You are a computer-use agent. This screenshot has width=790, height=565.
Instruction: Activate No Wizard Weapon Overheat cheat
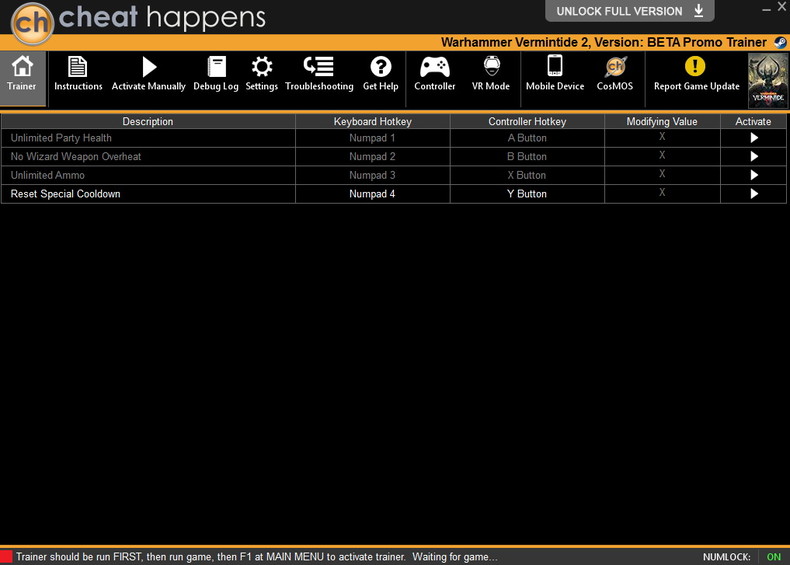pyautogui.click(x=754, y=156)
